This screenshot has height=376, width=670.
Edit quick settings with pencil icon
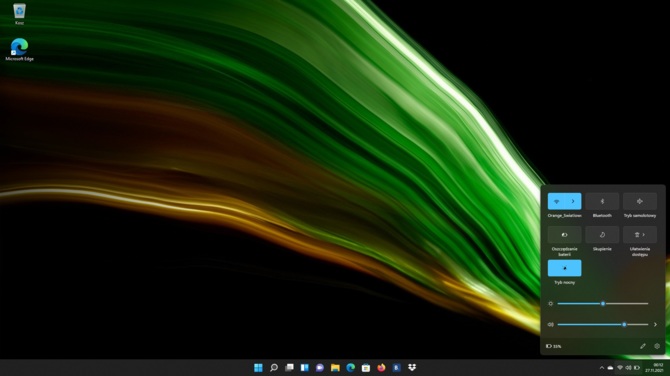[x=643, y=346]
